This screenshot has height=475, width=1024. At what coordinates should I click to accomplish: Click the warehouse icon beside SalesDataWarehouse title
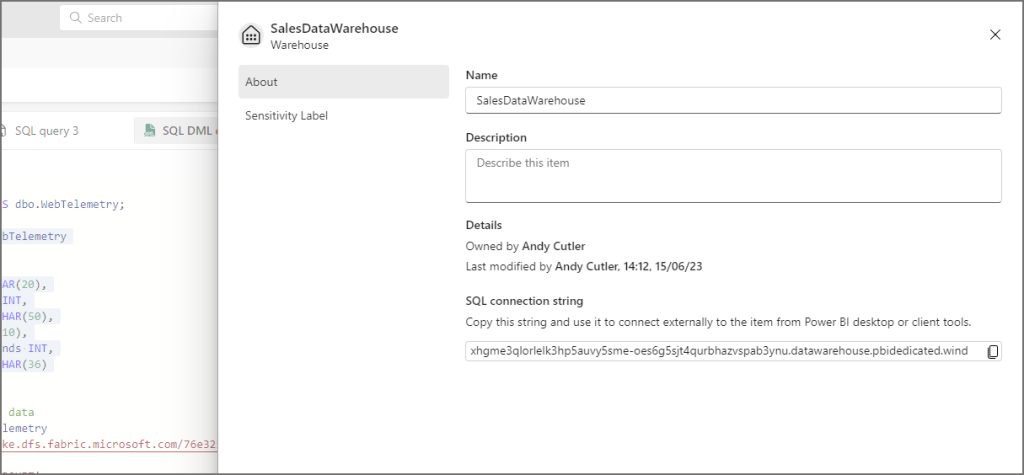point(251,35)
